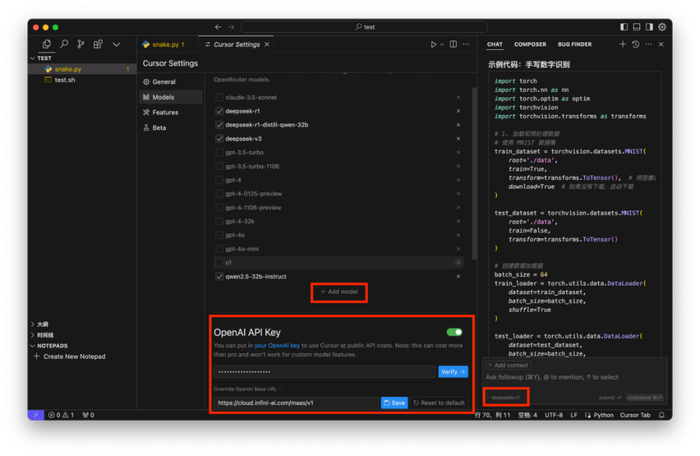This screenshot has height=456, width=700.
Task: Click the Add model button
Action: tap(339, 292)
